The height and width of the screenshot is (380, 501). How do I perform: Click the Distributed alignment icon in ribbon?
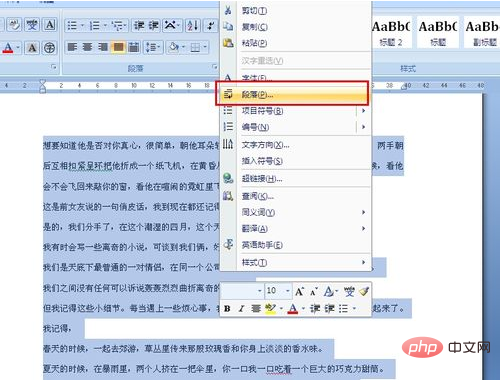coord(133,47)
